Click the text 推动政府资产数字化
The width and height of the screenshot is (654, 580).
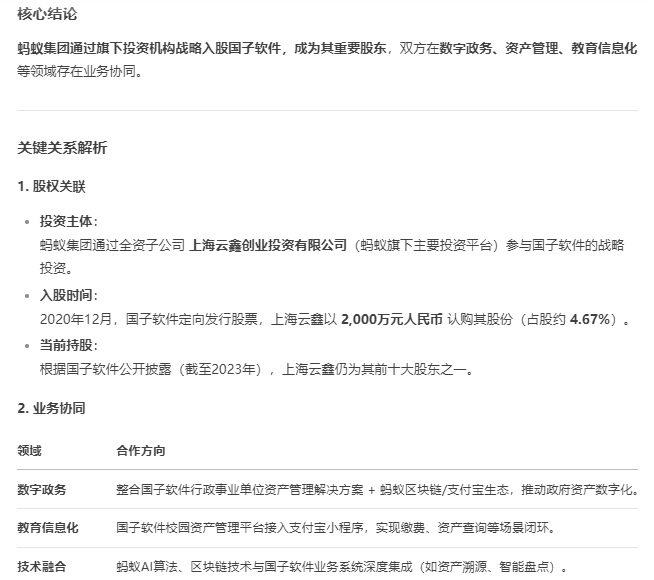(577, 489)
